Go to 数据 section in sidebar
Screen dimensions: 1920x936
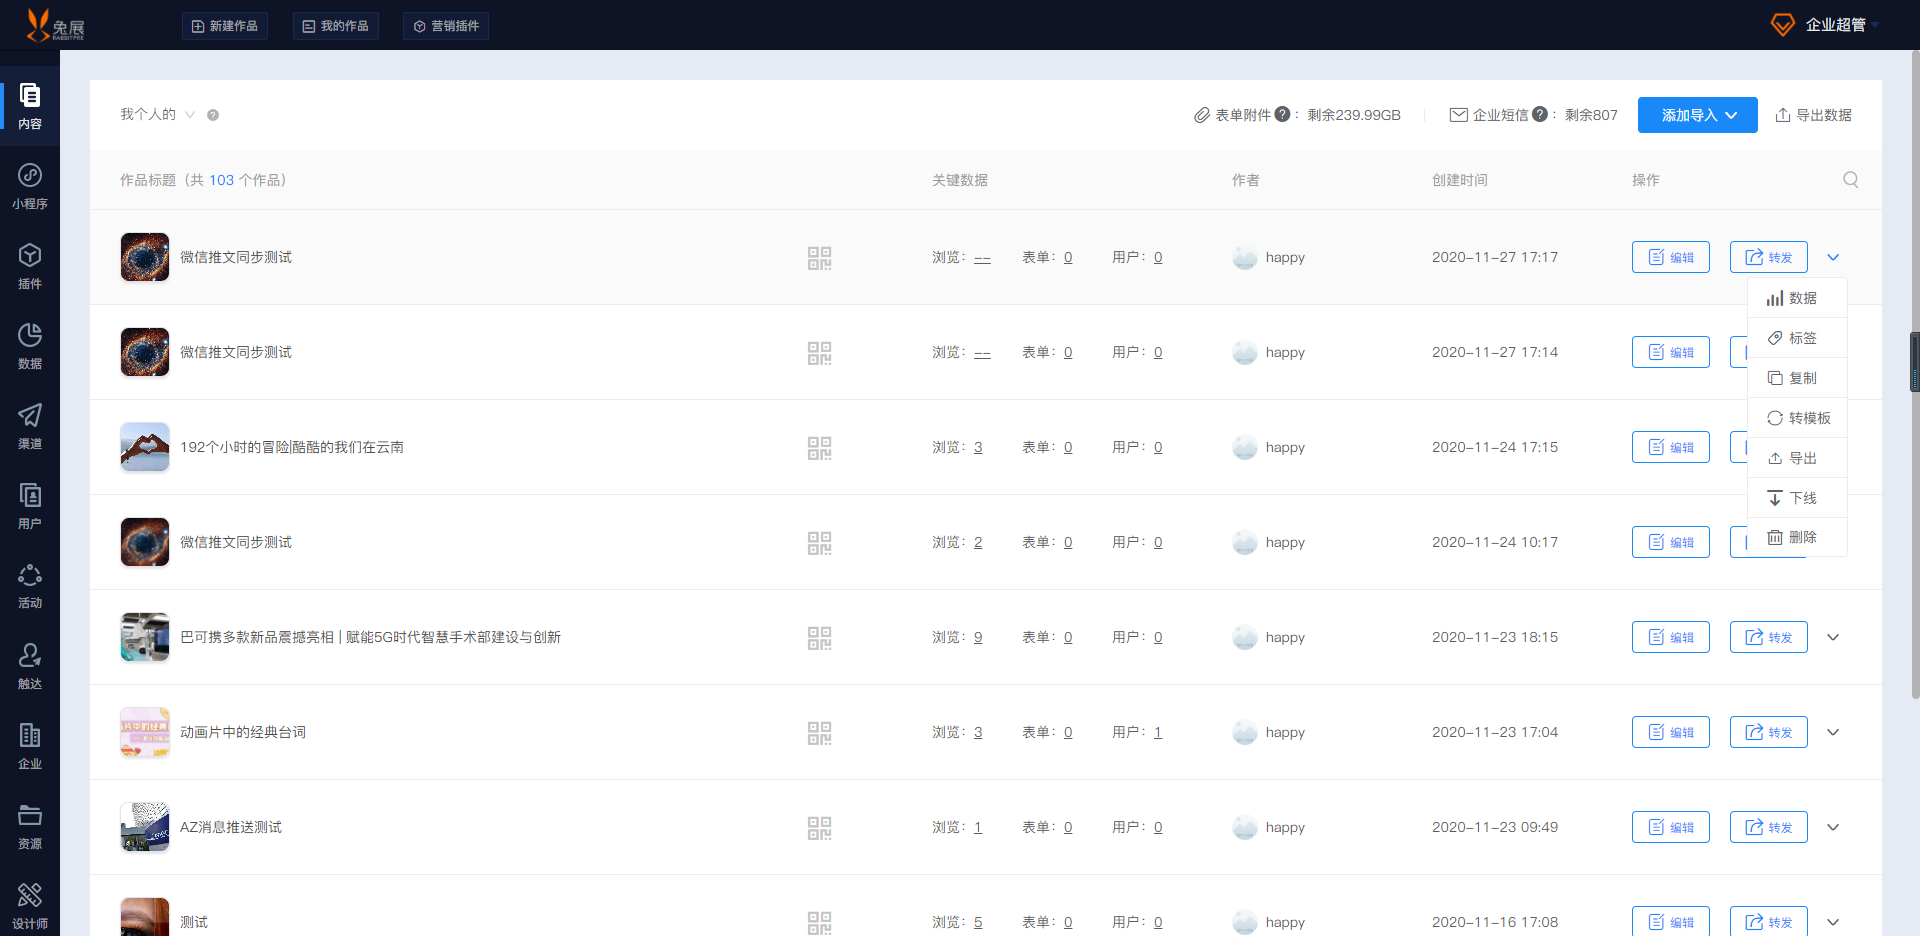[x=30, y=346]
